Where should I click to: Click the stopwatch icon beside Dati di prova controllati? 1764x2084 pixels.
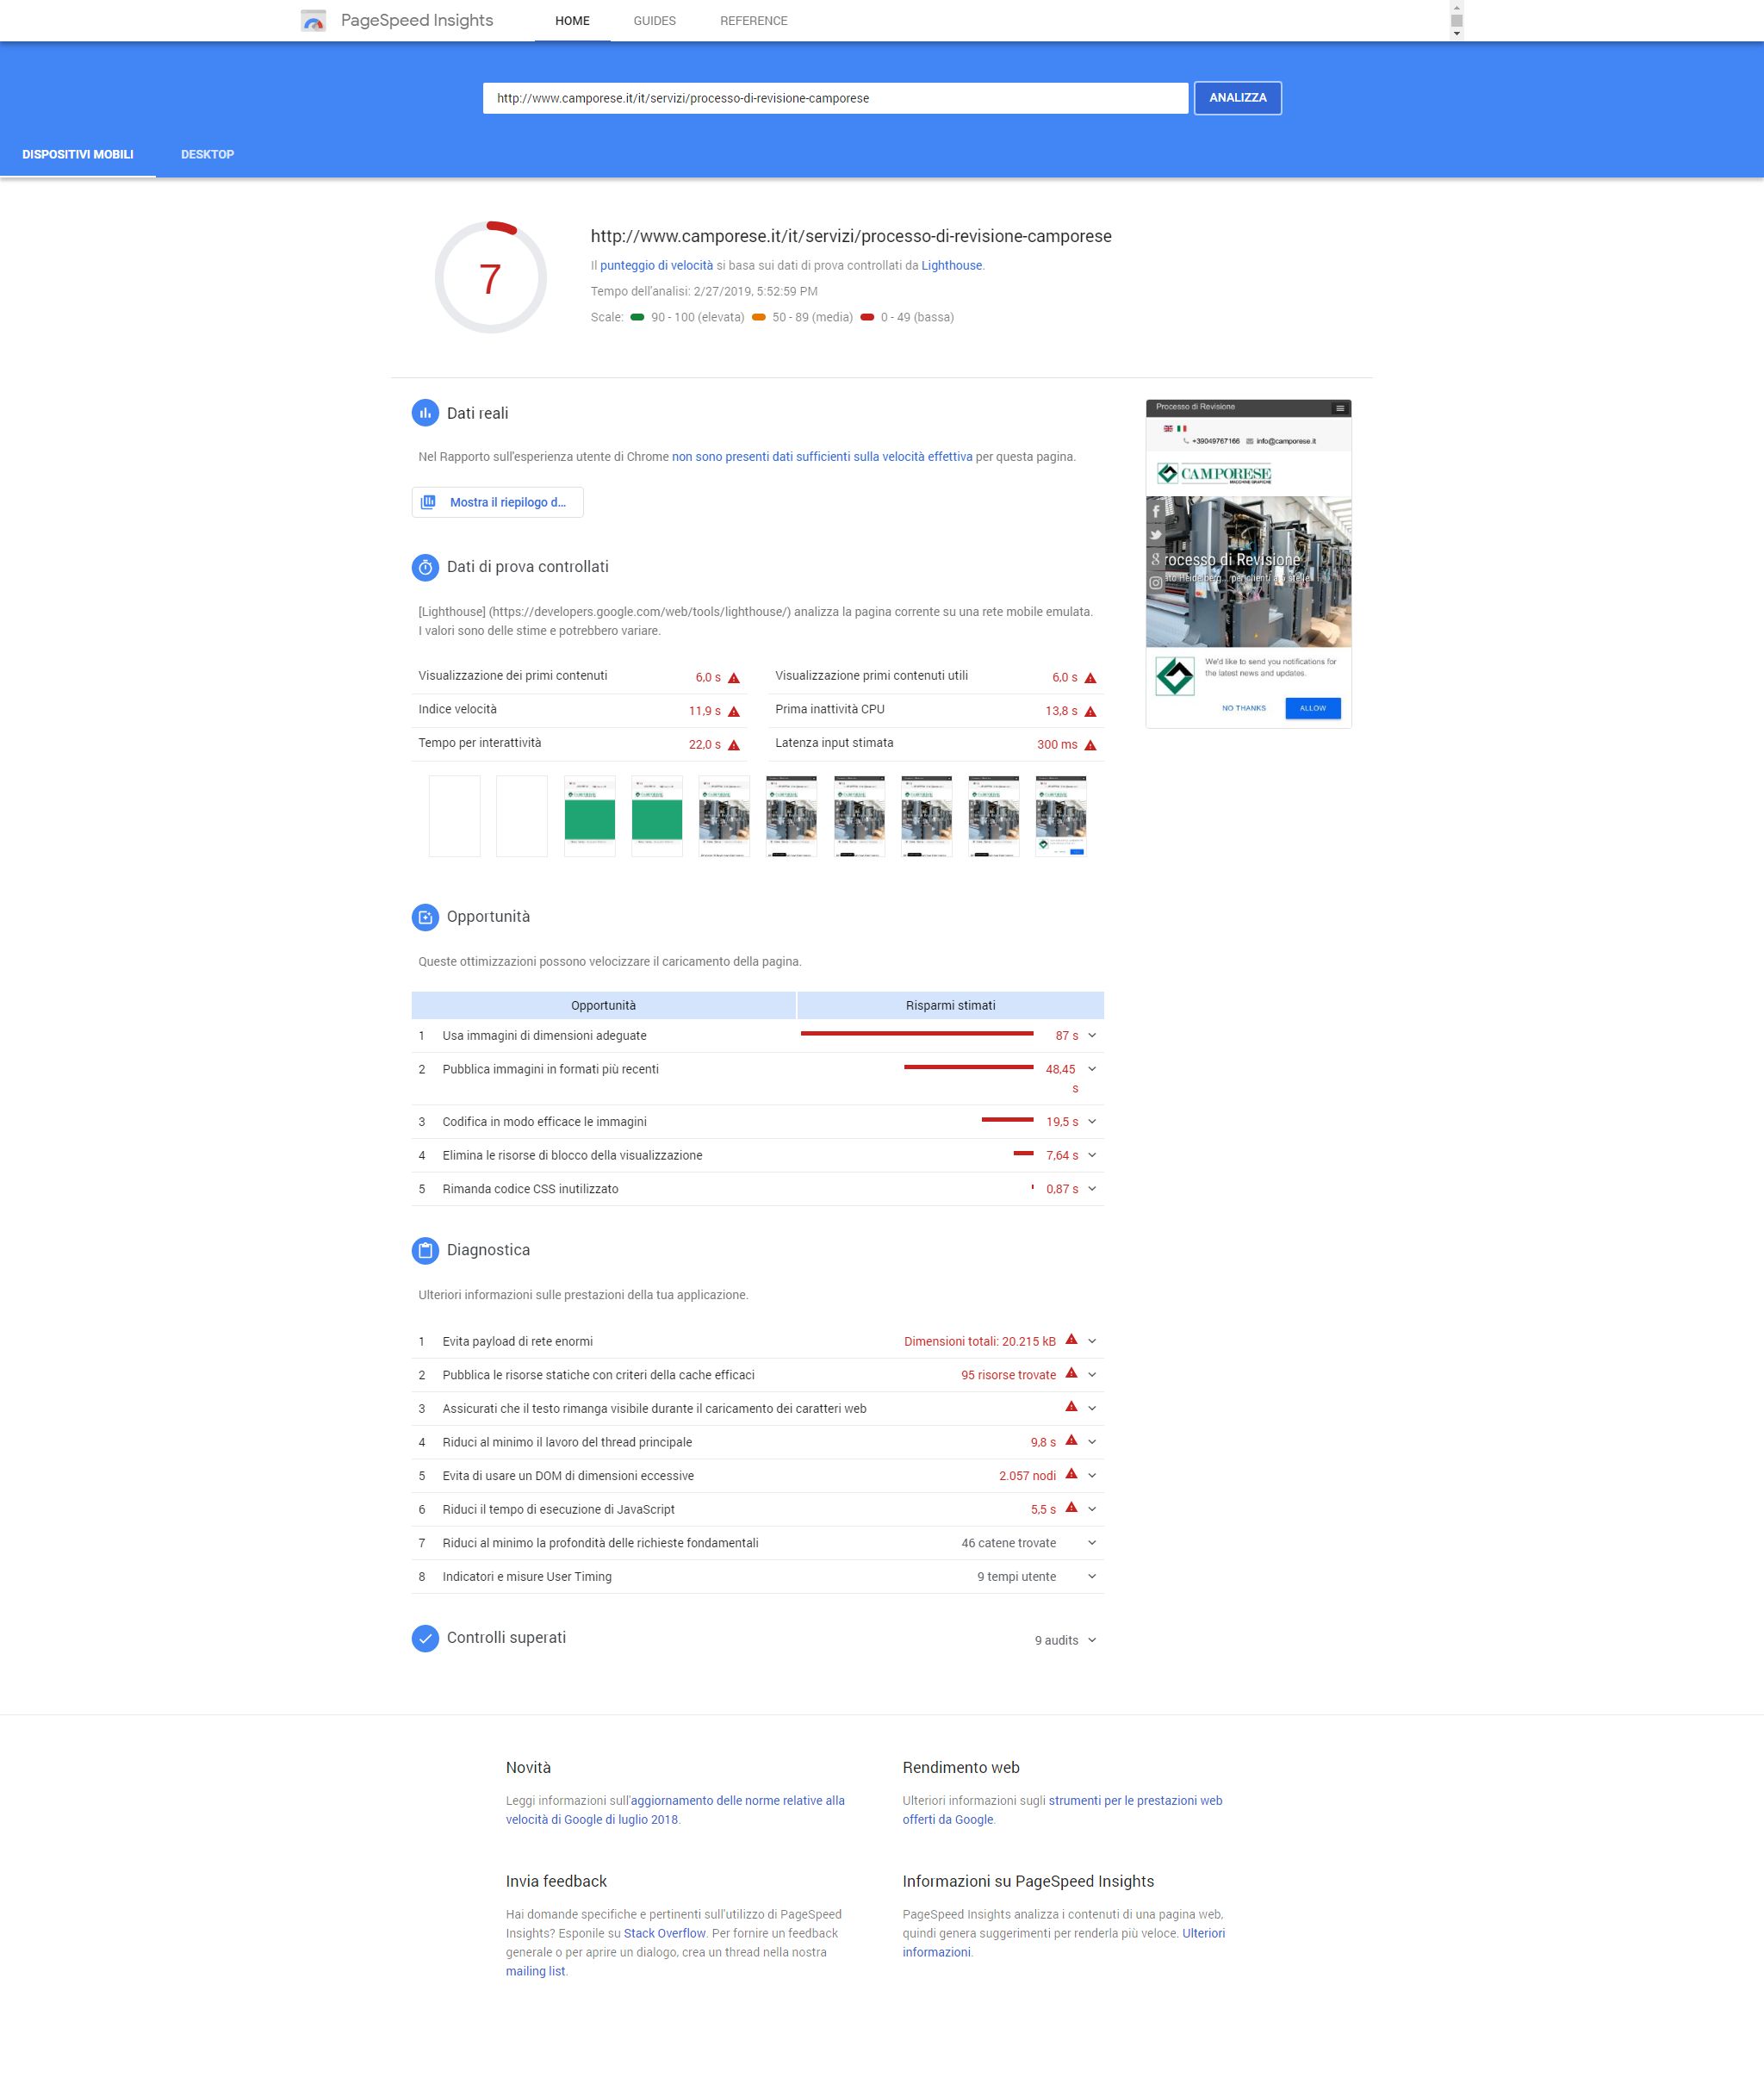point(425,567)
